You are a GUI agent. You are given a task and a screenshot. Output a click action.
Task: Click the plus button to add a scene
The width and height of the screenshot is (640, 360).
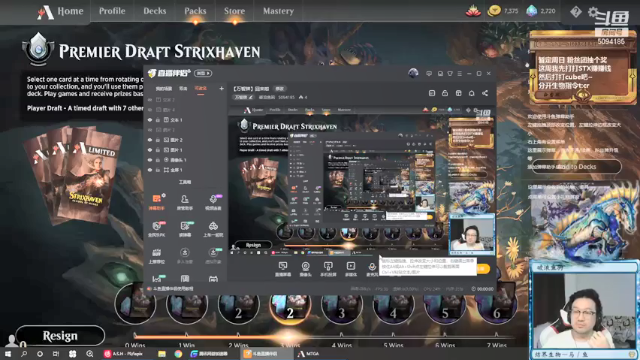221,88
